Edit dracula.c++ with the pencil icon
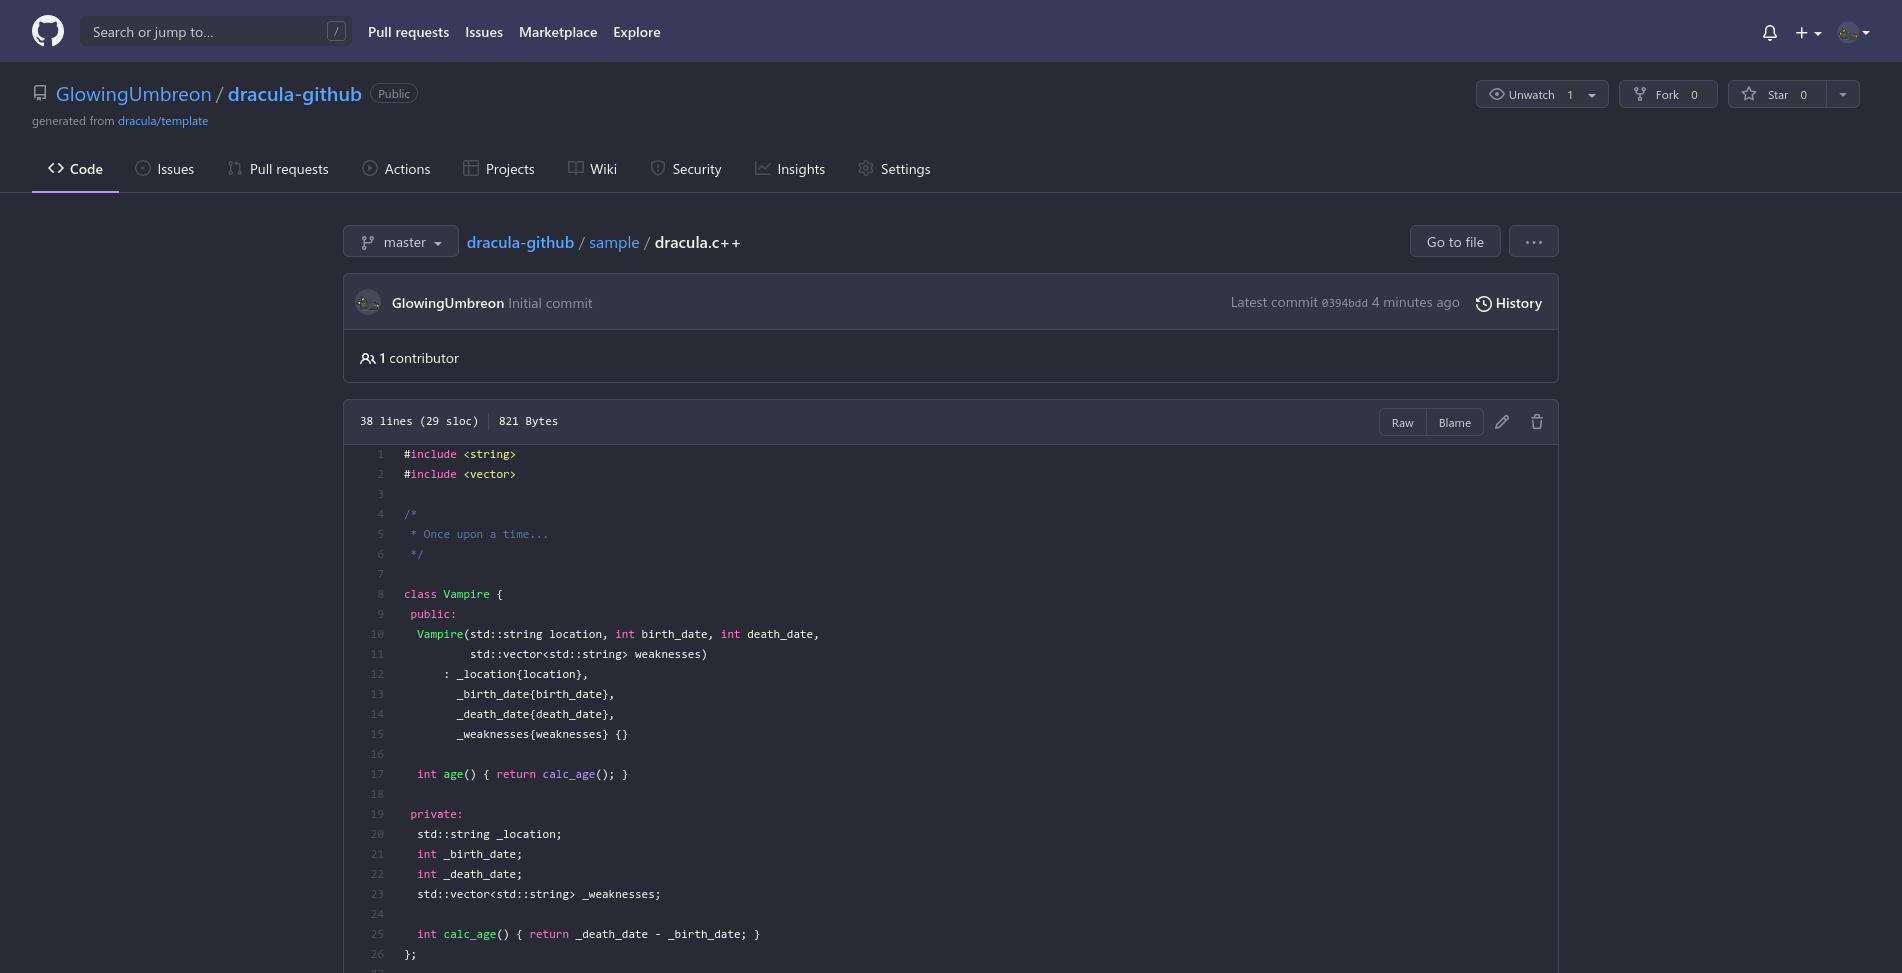The image size is (1902, 973). 1502,422
